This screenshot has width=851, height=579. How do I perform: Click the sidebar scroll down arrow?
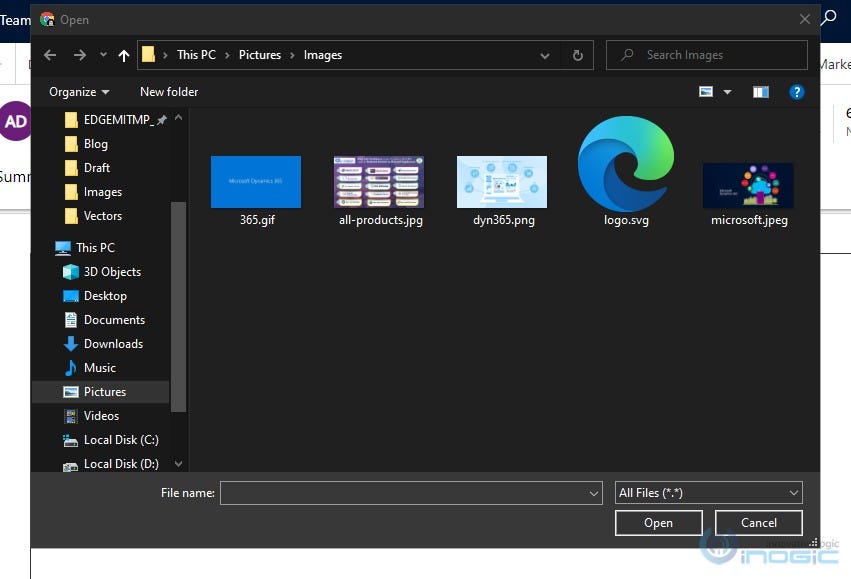pyautogui.click(x=179, y=464)
